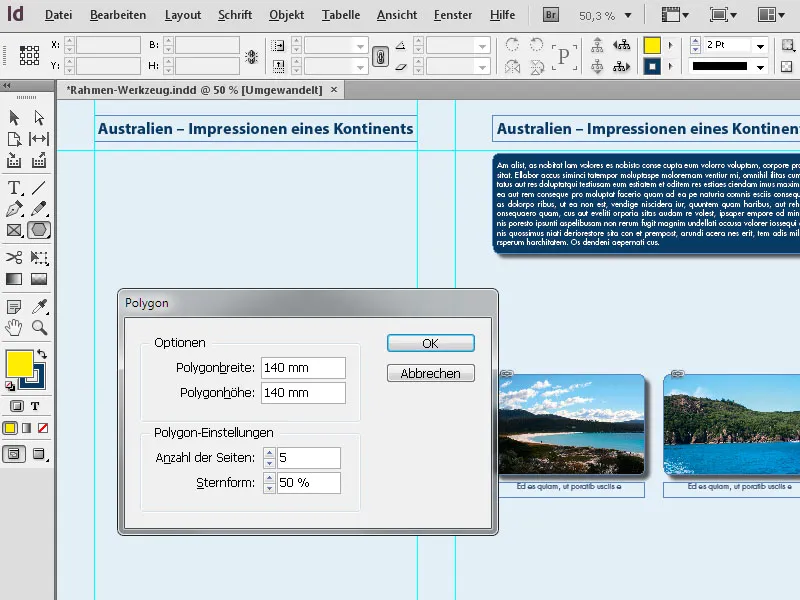Select the Polygon tool
The width and height of the screenshot is (800, 600).
[x=39, y=230]
